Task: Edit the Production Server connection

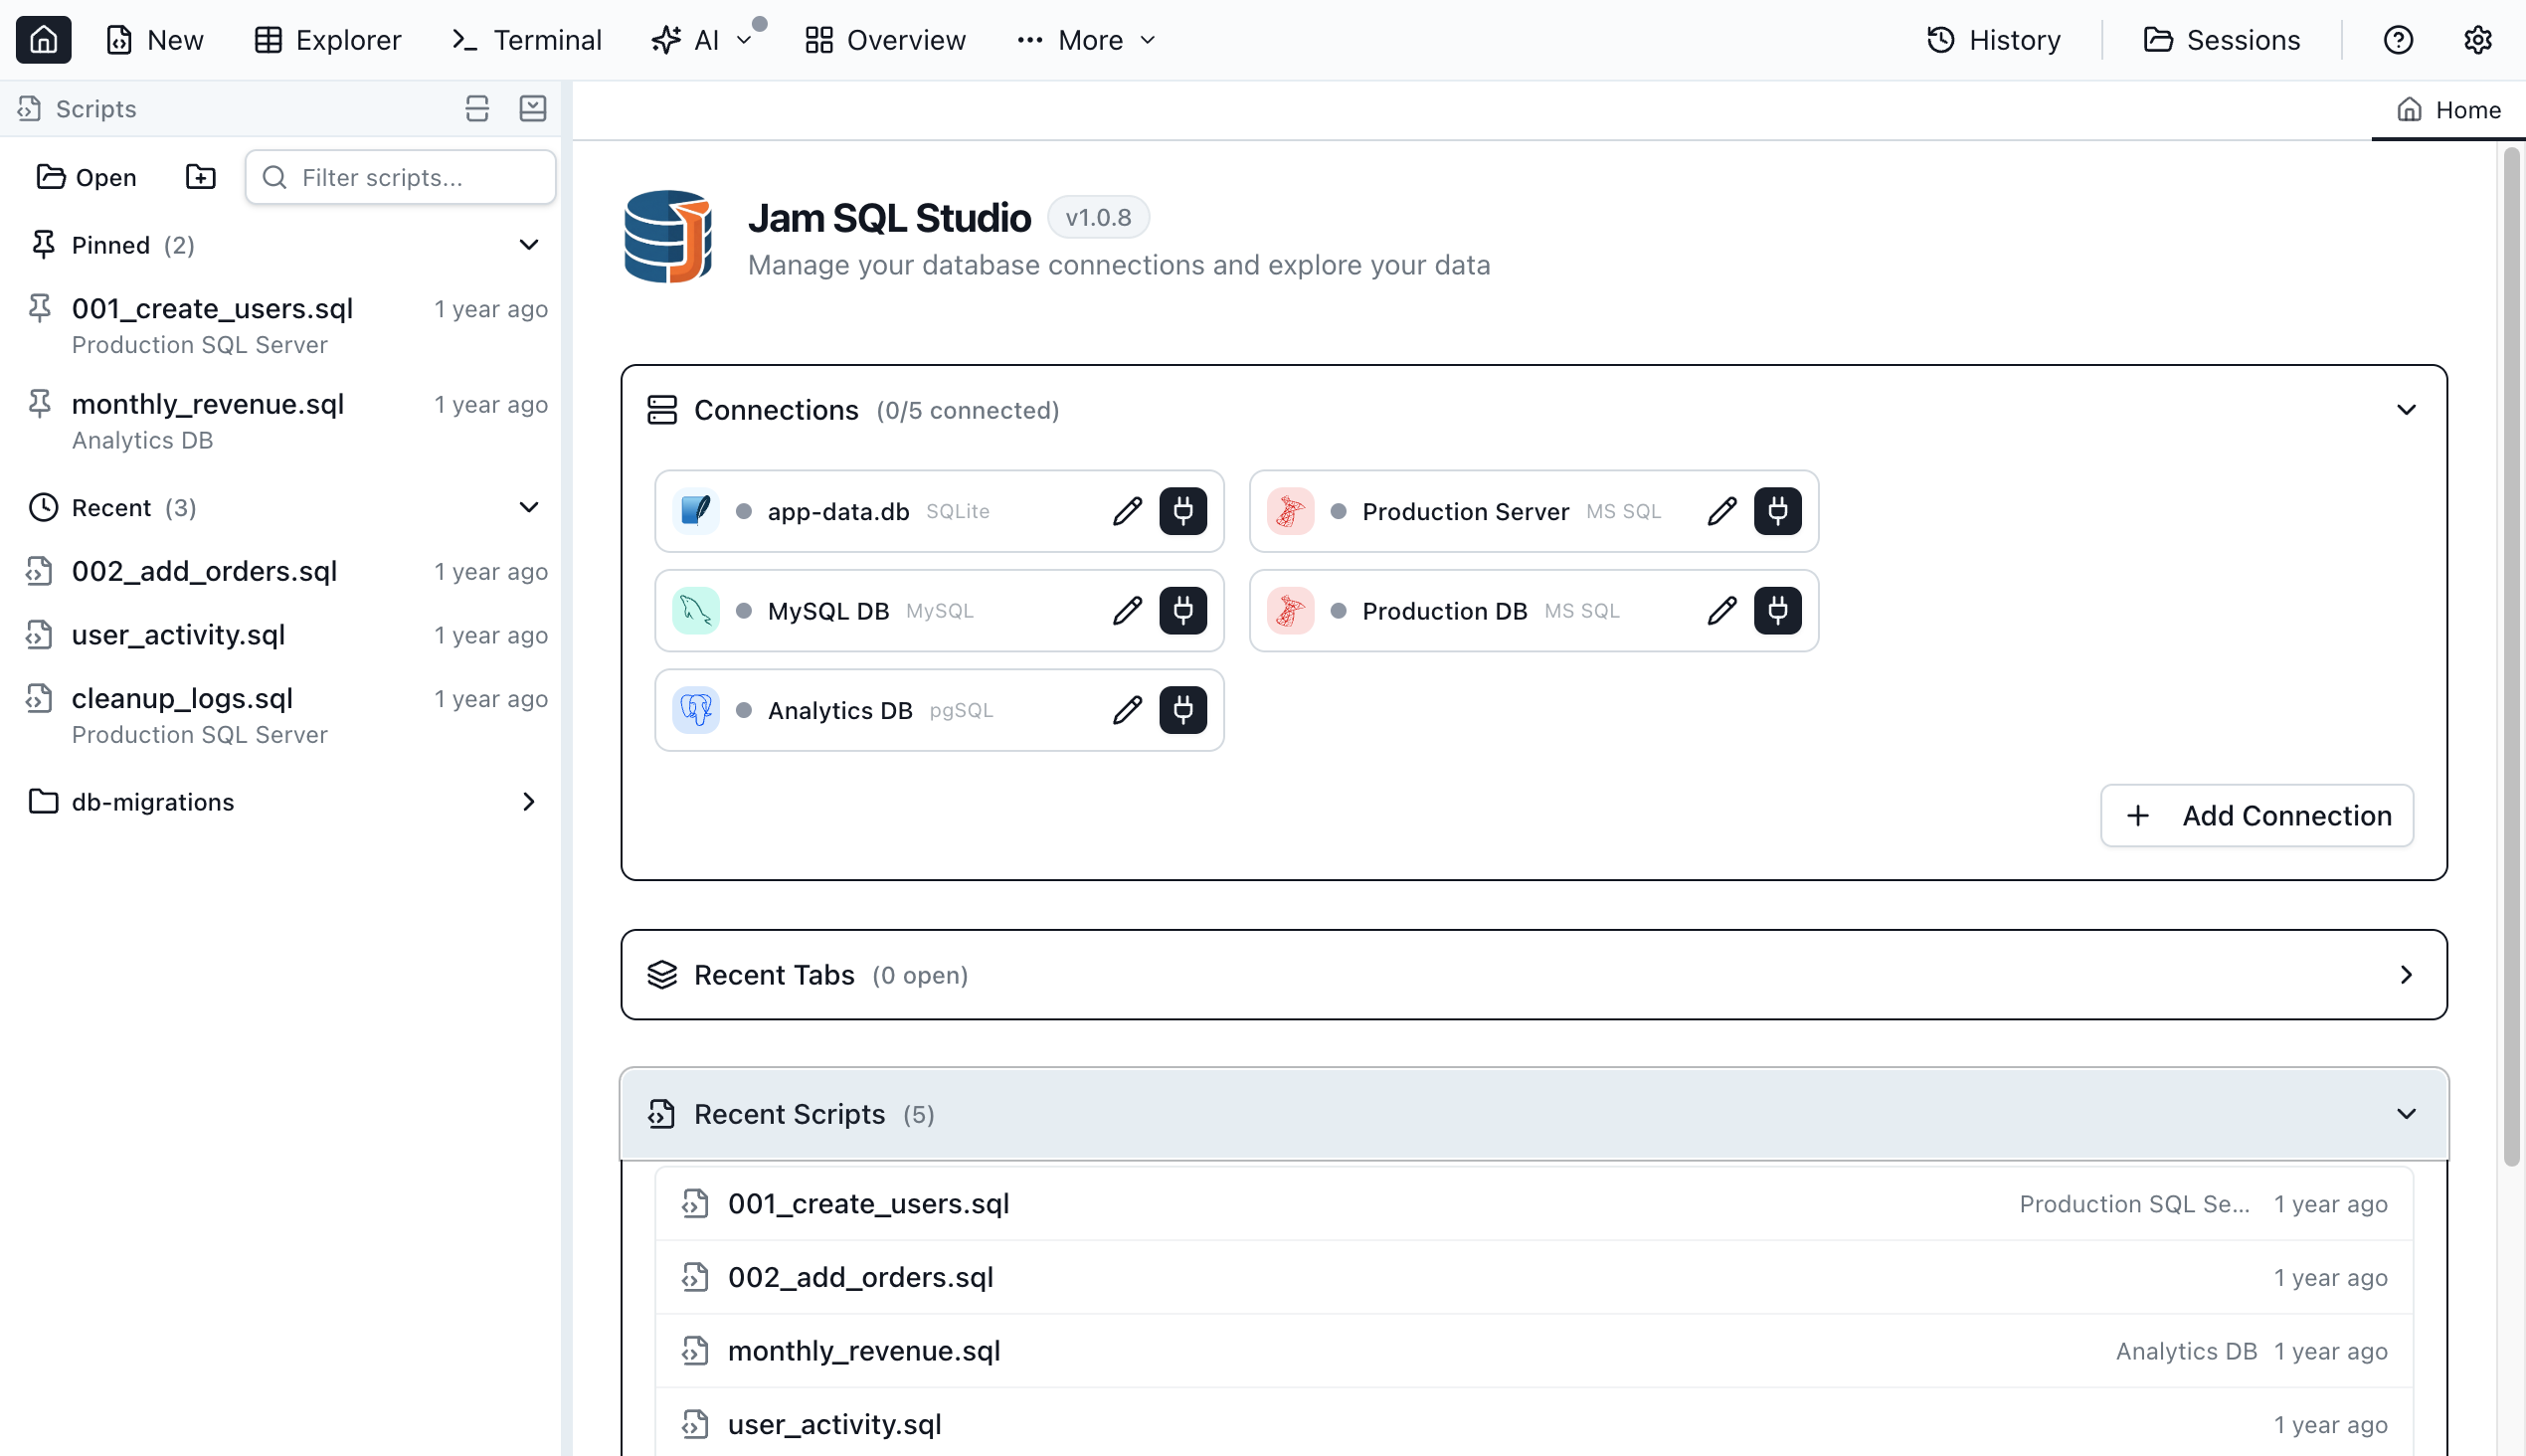Action: coord(1721,511)
